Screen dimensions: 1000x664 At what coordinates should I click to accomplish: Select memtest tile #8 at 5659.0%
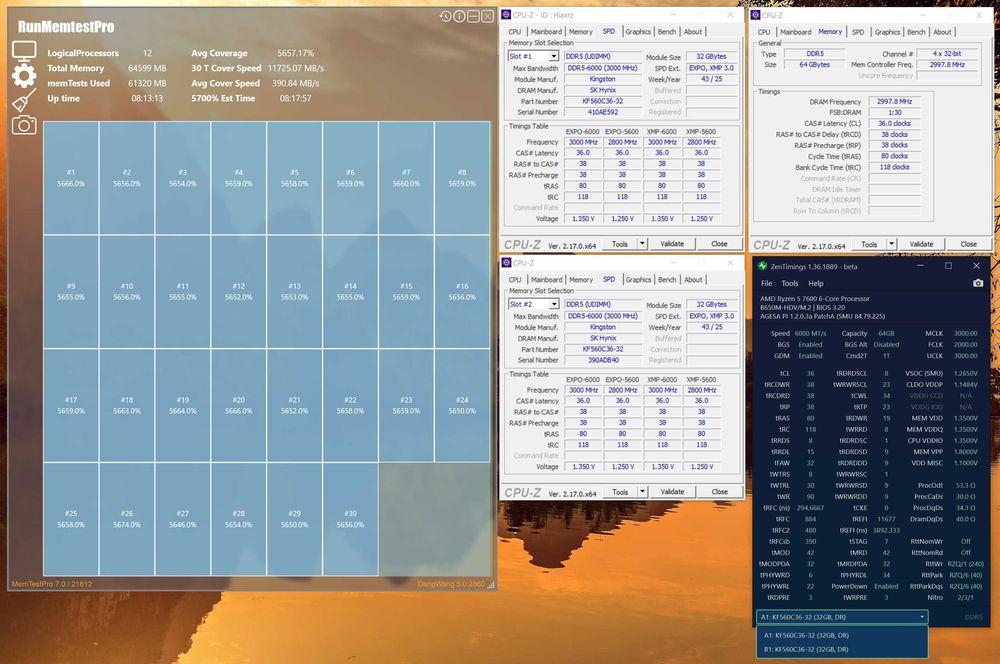462,178
